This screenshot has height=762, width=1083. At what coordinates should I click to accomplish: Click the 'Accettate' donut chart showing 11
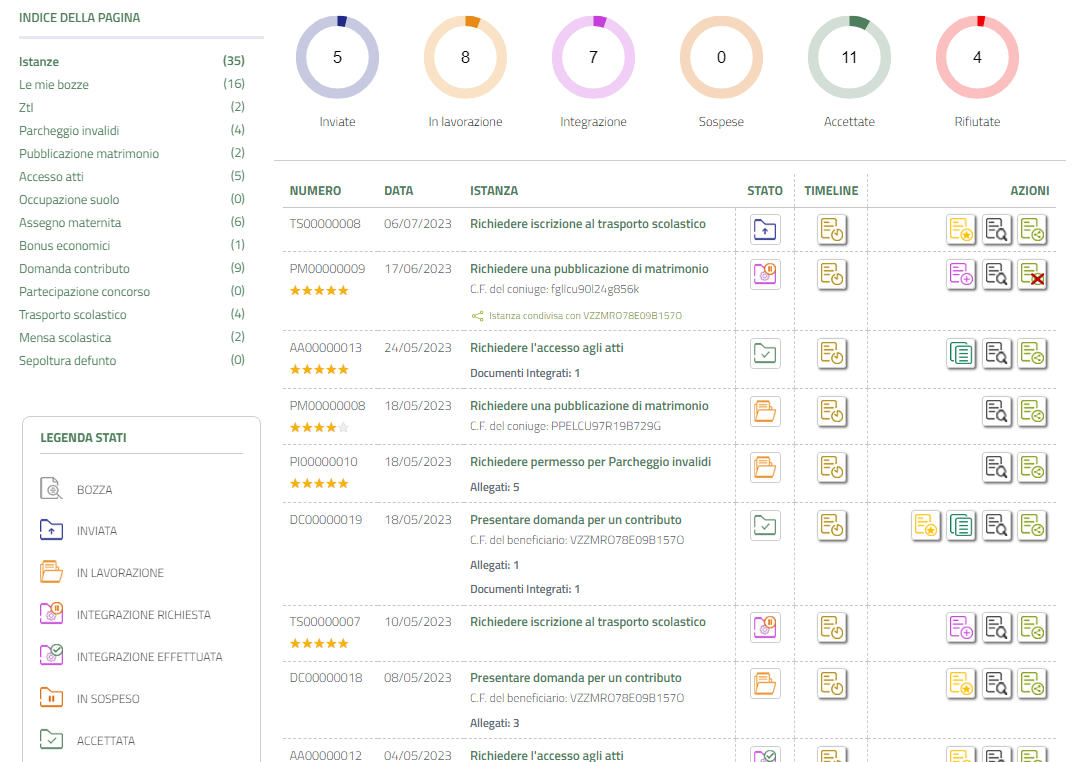[x=849, y=58]
